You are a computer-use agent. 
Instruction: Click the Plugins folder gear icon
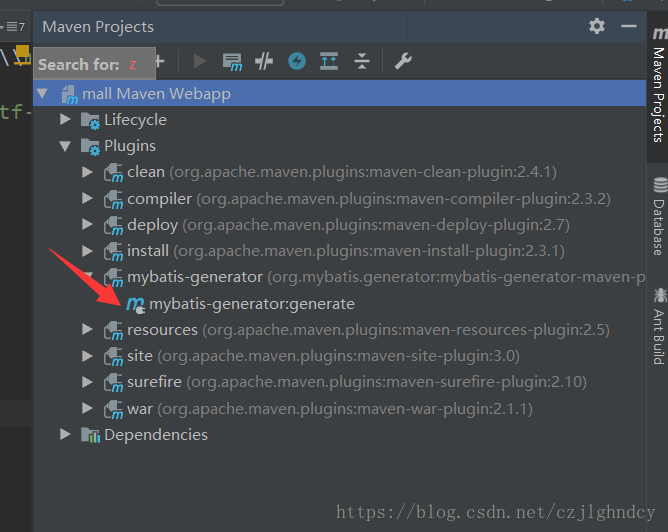[x=90, y=147]
